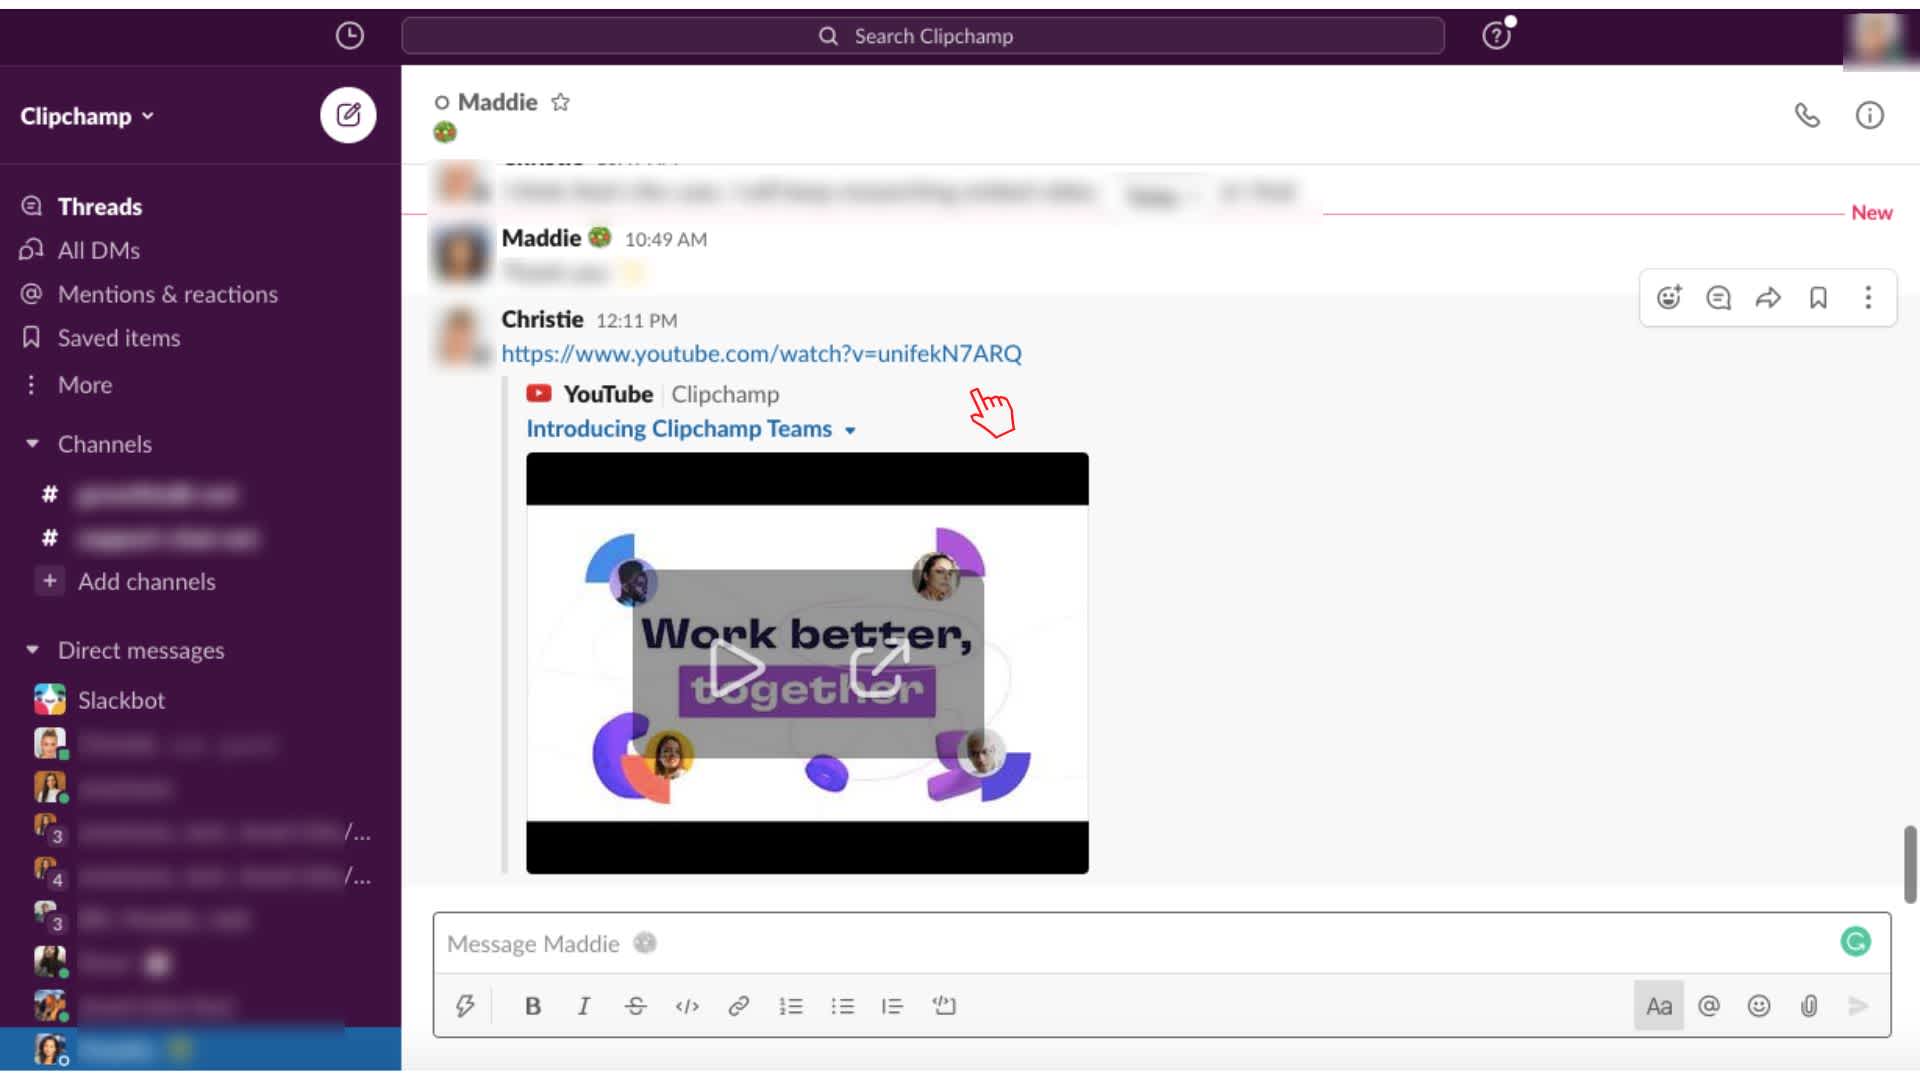Screen dimensions: 1920x1080
Task: Open video in new window icon
Action: [x=880, y=668]
